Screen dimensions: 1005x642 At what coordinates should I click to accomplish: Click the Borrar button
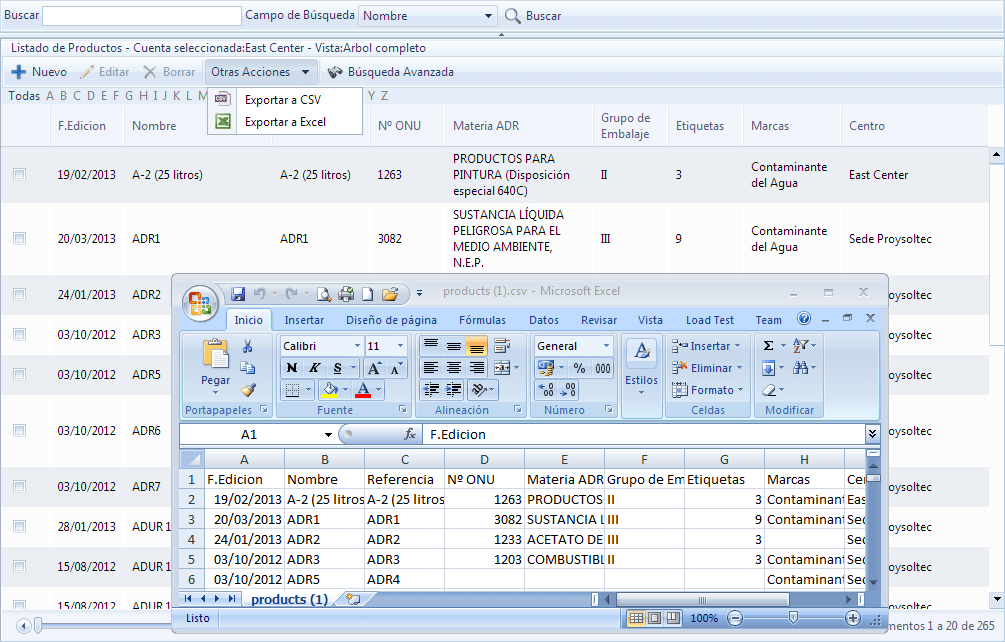(x=169, y=72)
